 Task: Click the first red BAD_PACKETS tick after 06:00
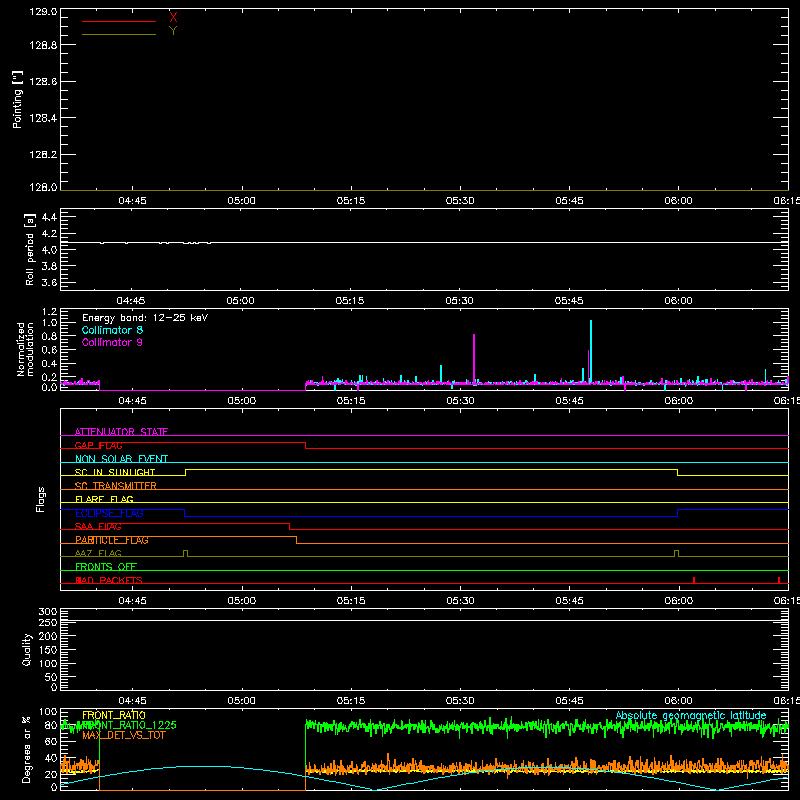point(694,580)
